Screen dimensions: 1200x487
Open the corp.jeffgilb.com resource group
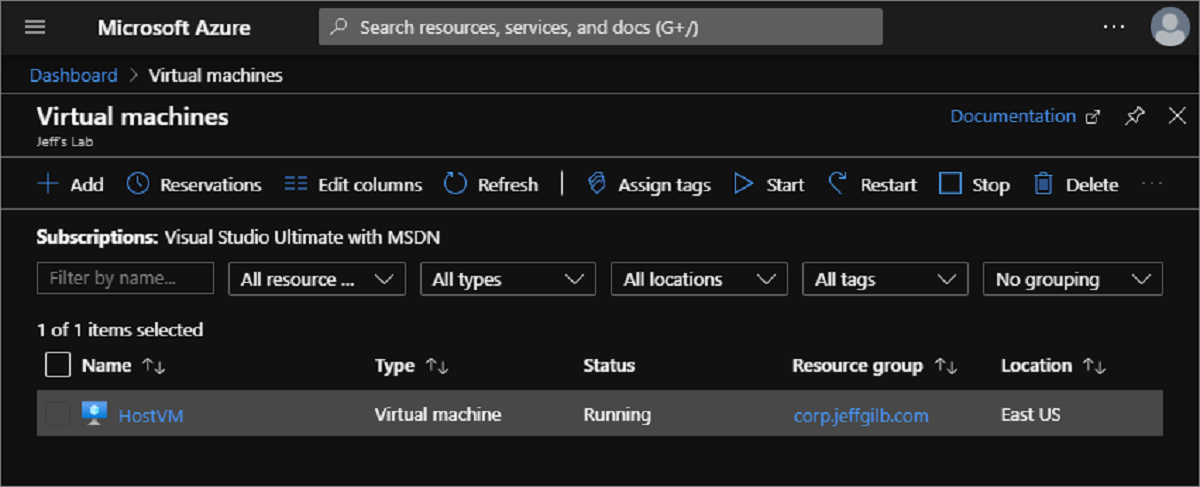[861, 415]
